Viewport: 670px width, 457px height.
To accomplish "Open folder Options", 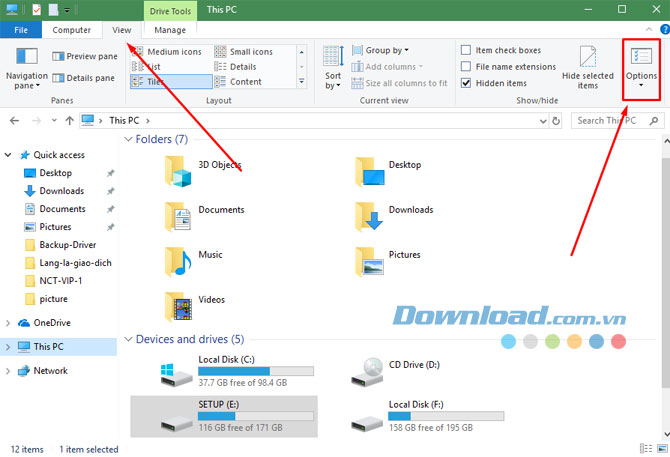I will 641,68.
